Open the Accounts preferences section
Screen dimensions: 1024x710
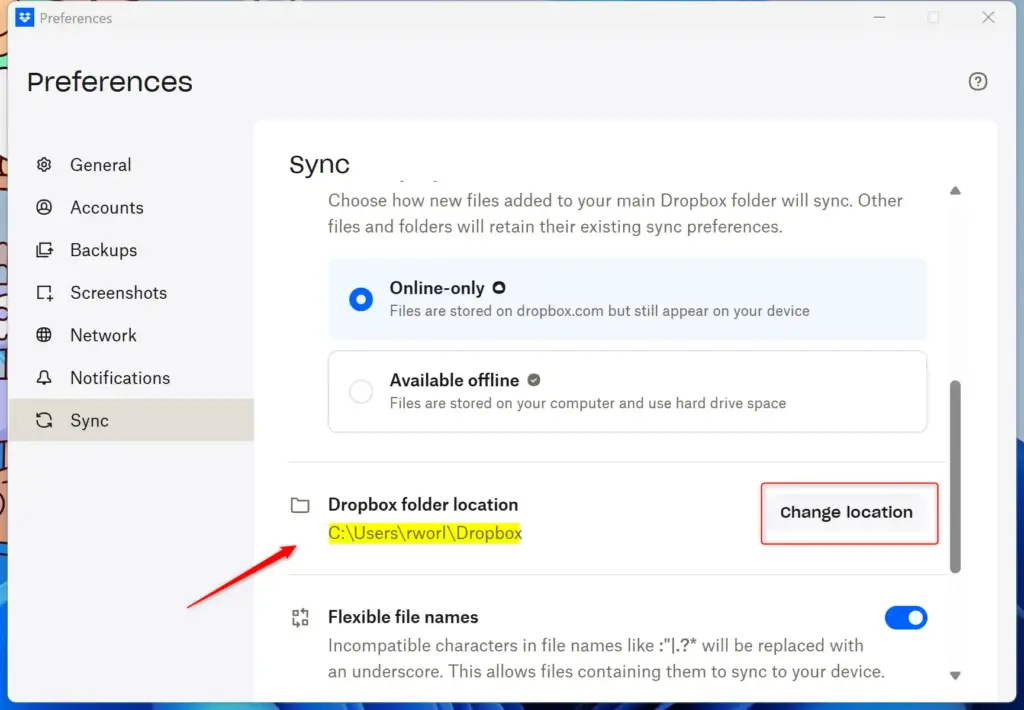pyautogui.click(x=131, y=207)
